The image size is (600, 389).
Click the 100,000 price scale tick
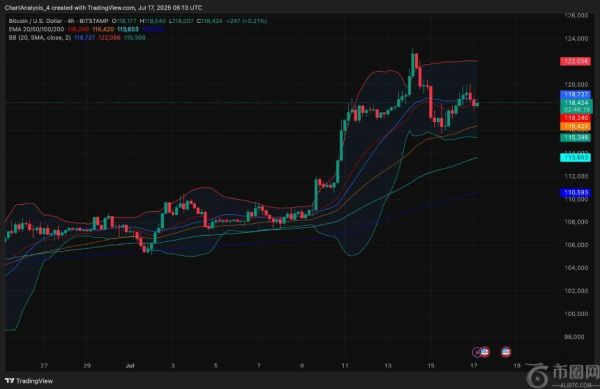576,314
